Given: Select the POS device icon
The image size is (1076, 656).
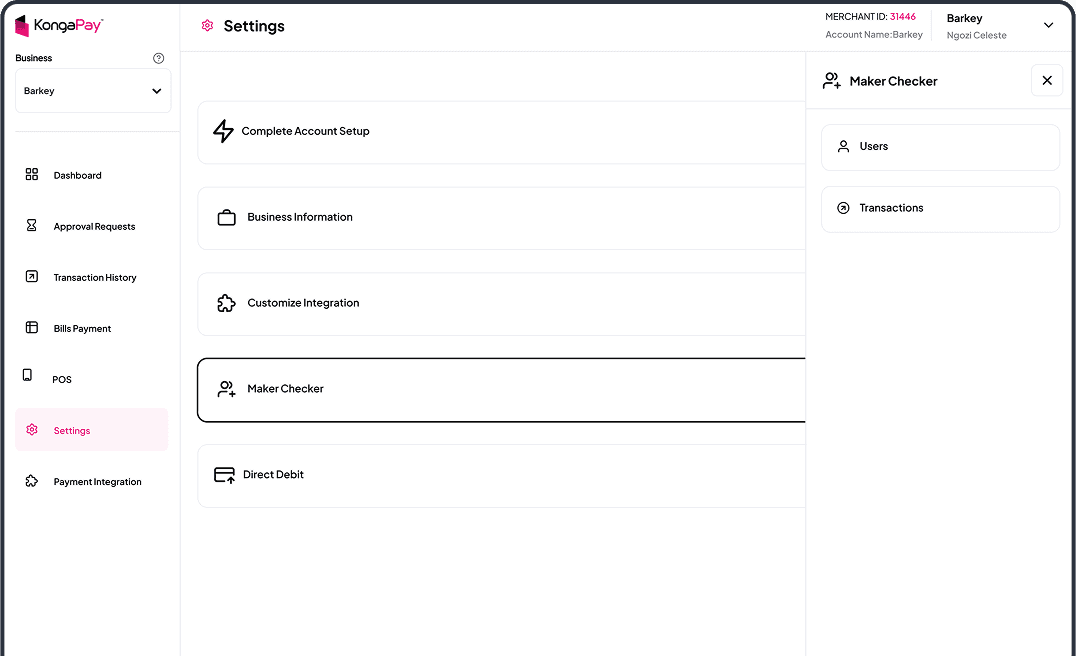Looking at the screenshot, I should point(30,373).
